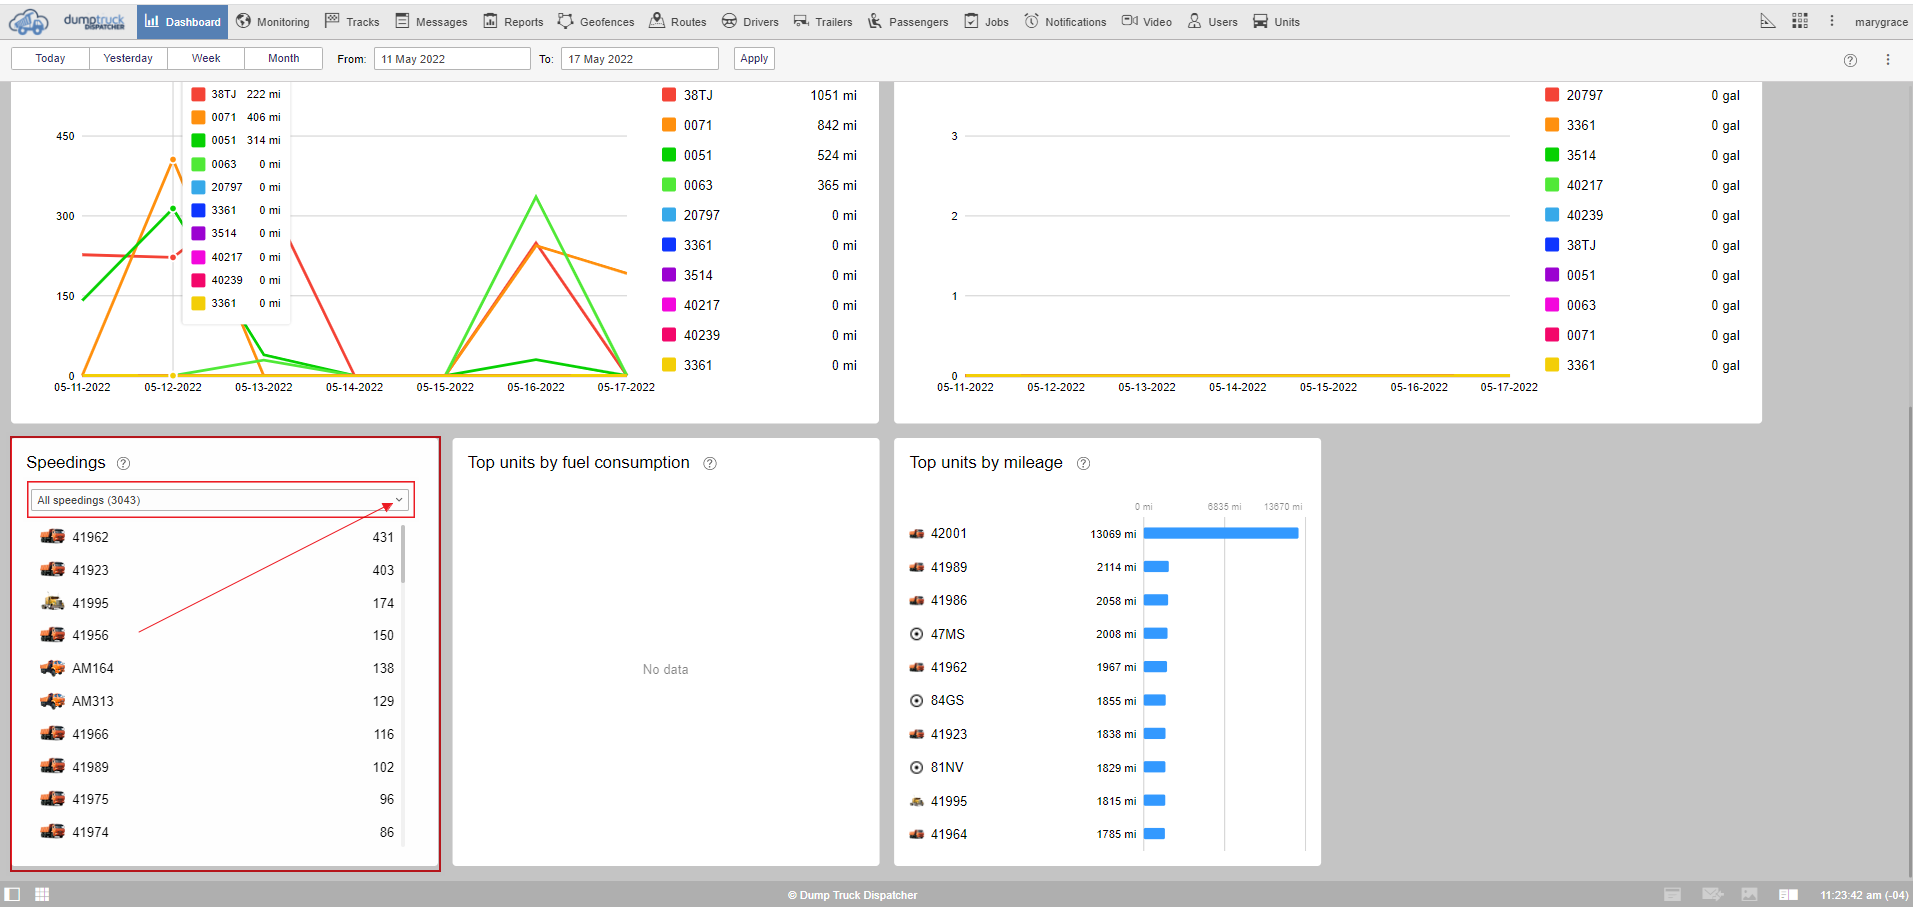1913x907 pixels.
Task: Click the image icon in bottom status bar
Action: (x=1749, y=894)
